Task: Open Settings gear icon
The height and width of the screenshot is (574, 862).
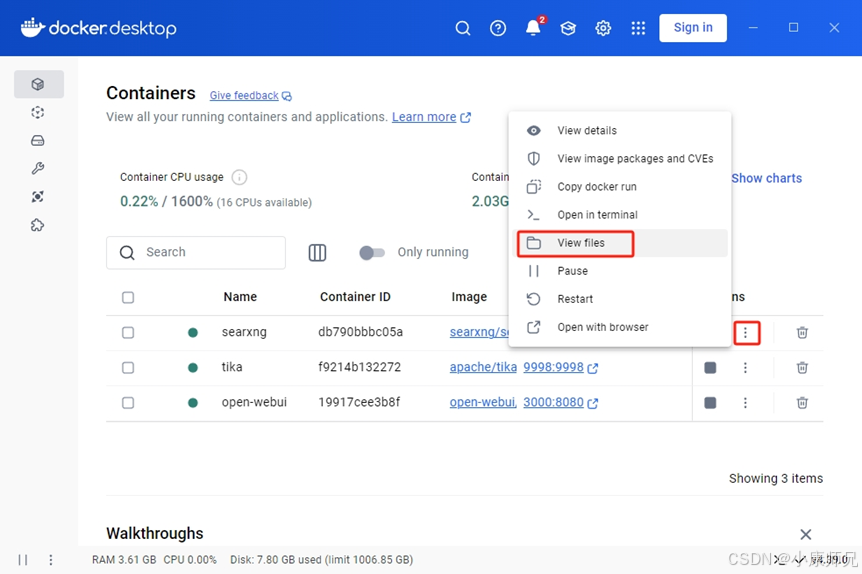Action: point(603,28)
